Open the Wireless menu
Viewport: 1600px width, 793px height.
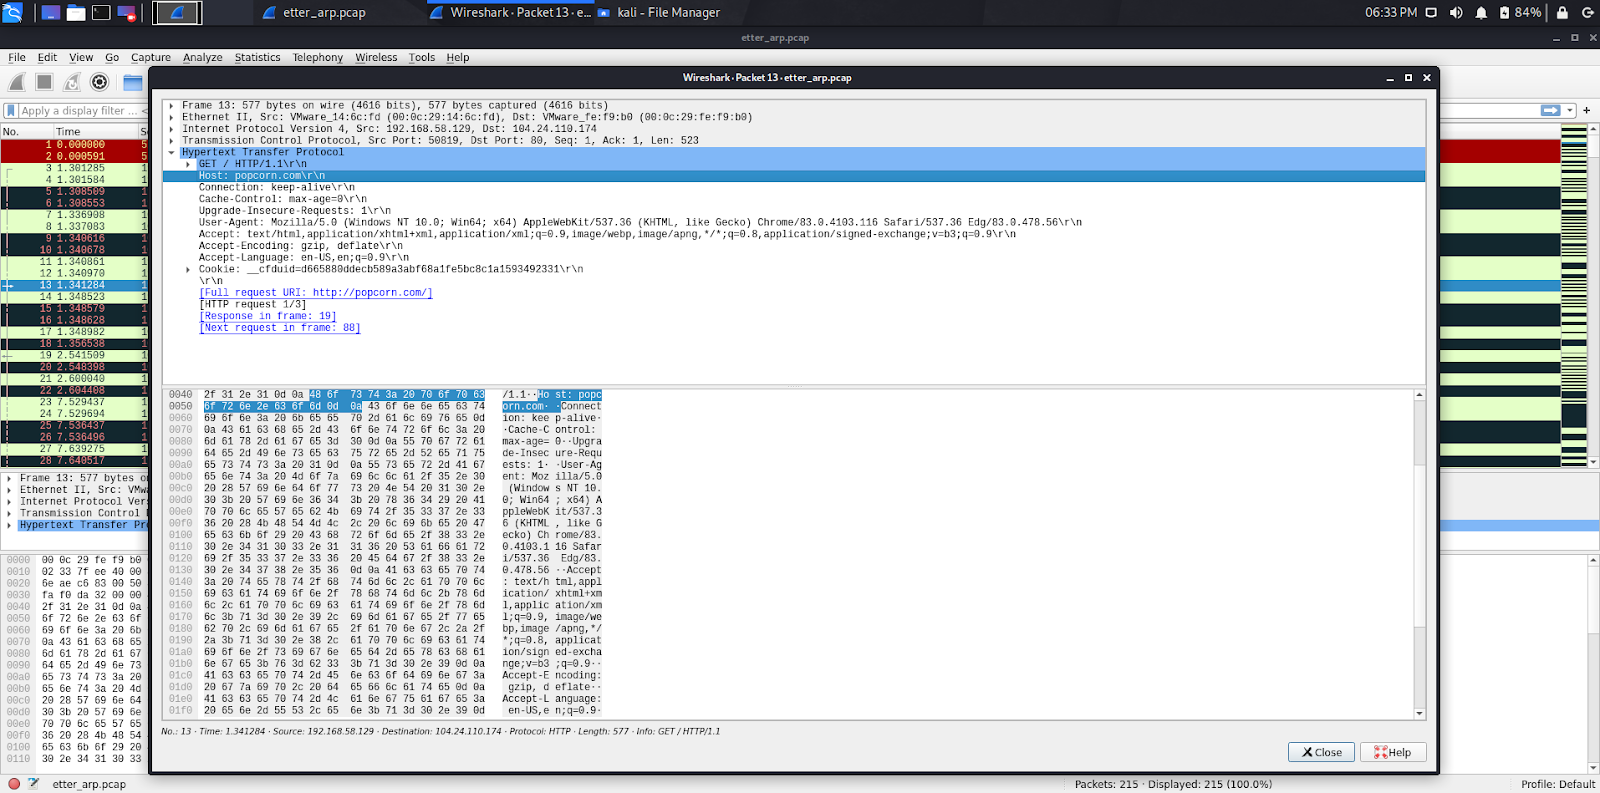coord(376,57)
